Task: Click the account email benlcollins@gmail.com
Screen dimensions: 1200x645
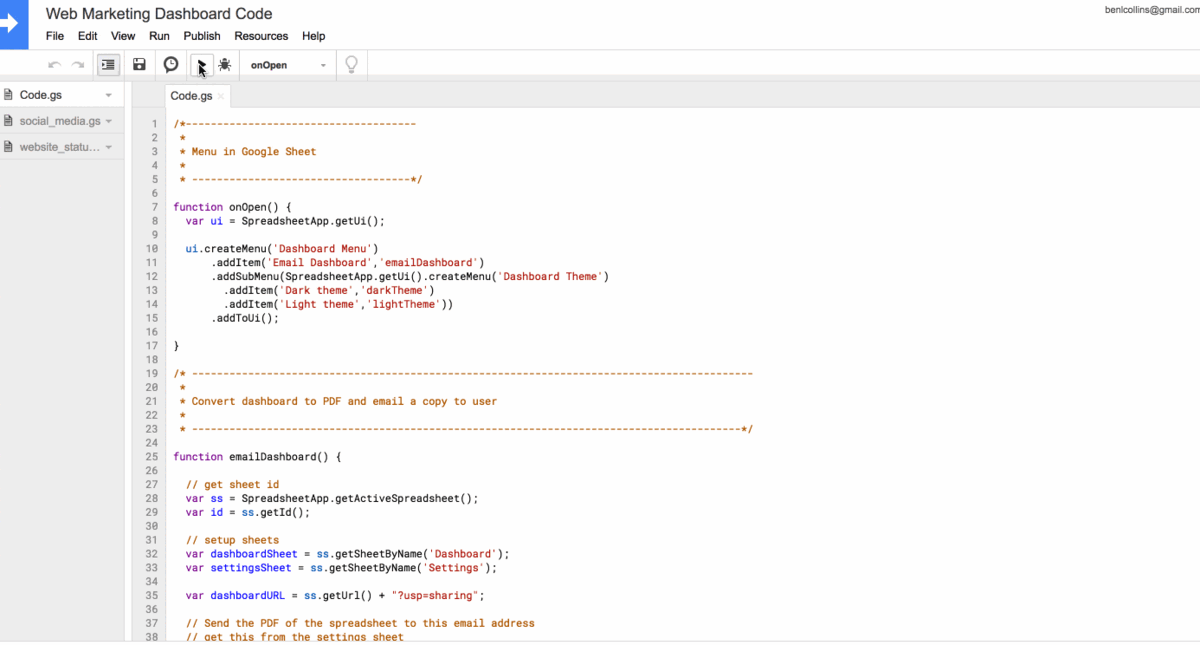Action: (x=1152, y=9)
